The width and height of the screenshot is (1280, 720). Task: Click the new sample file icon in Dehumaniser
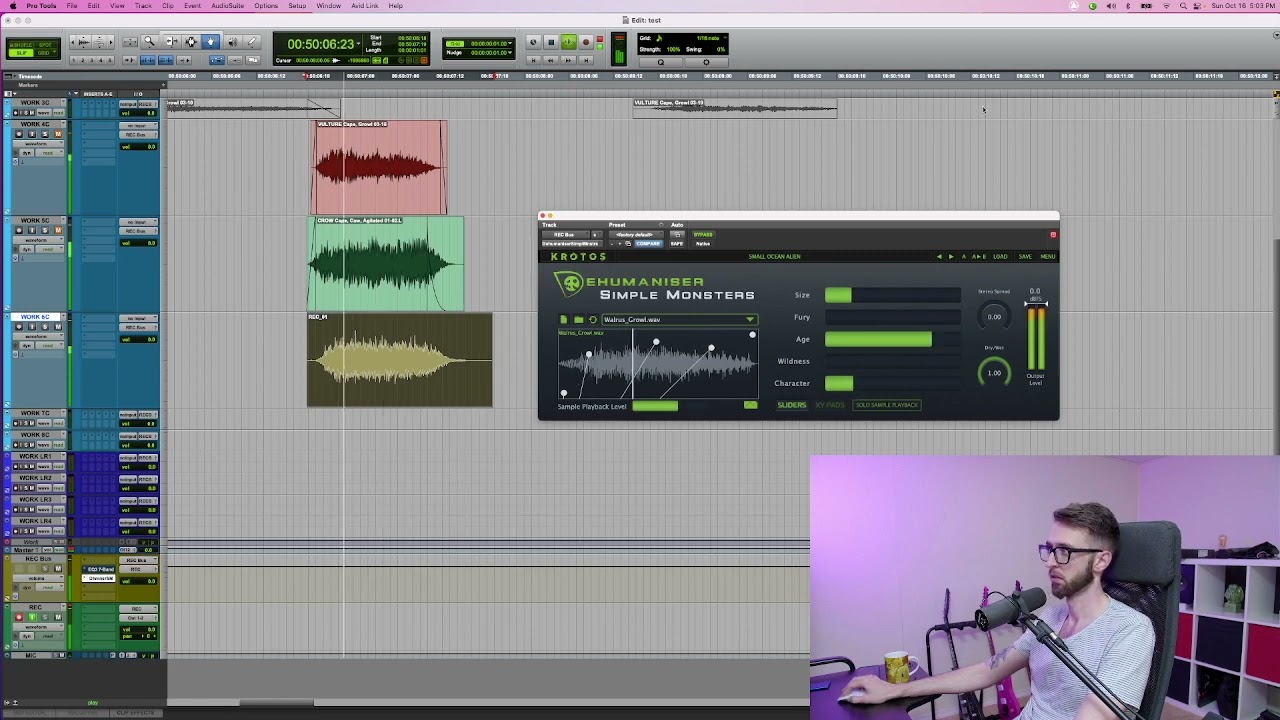564,319
